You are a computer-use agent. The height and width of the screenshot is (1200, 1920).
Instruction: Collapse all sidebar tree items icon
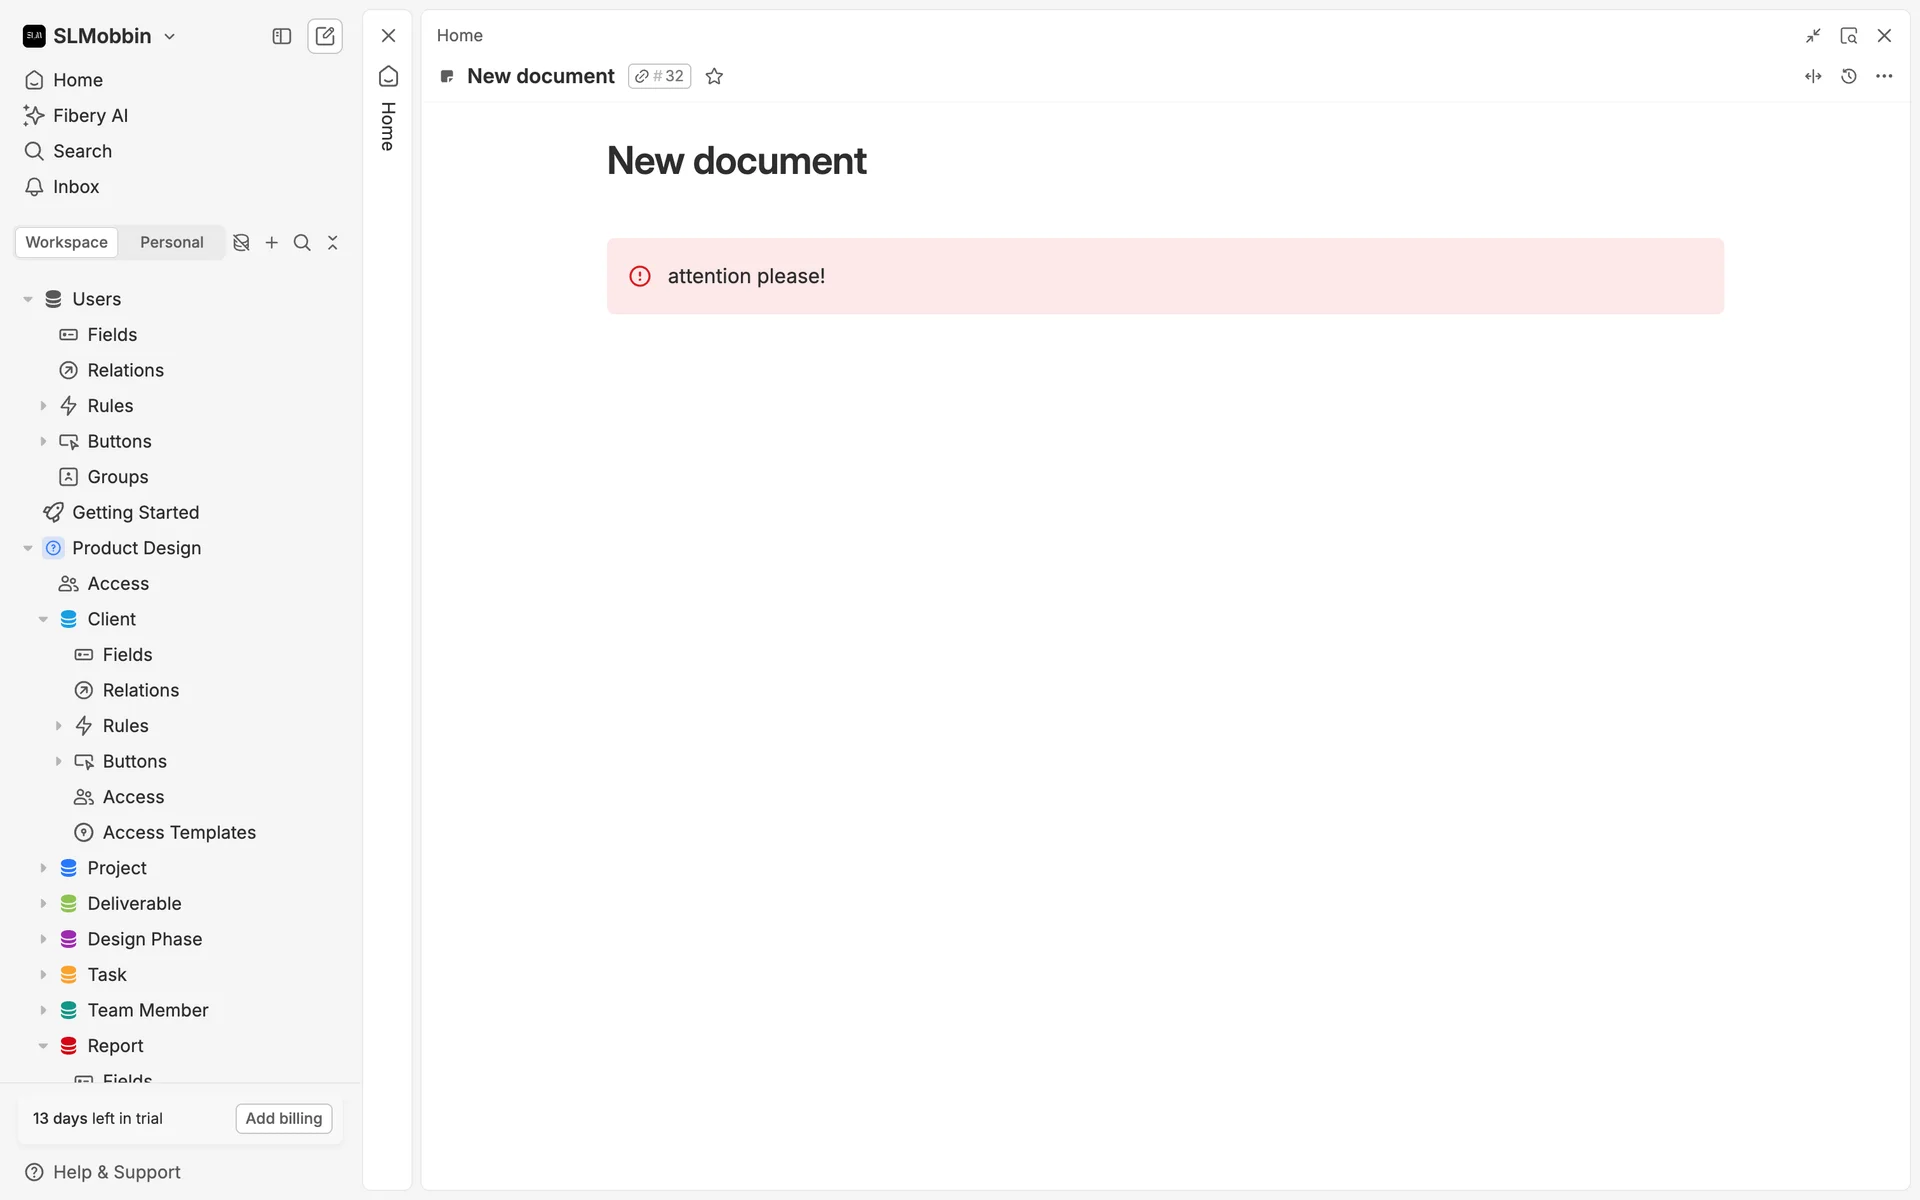pos(333,242)
